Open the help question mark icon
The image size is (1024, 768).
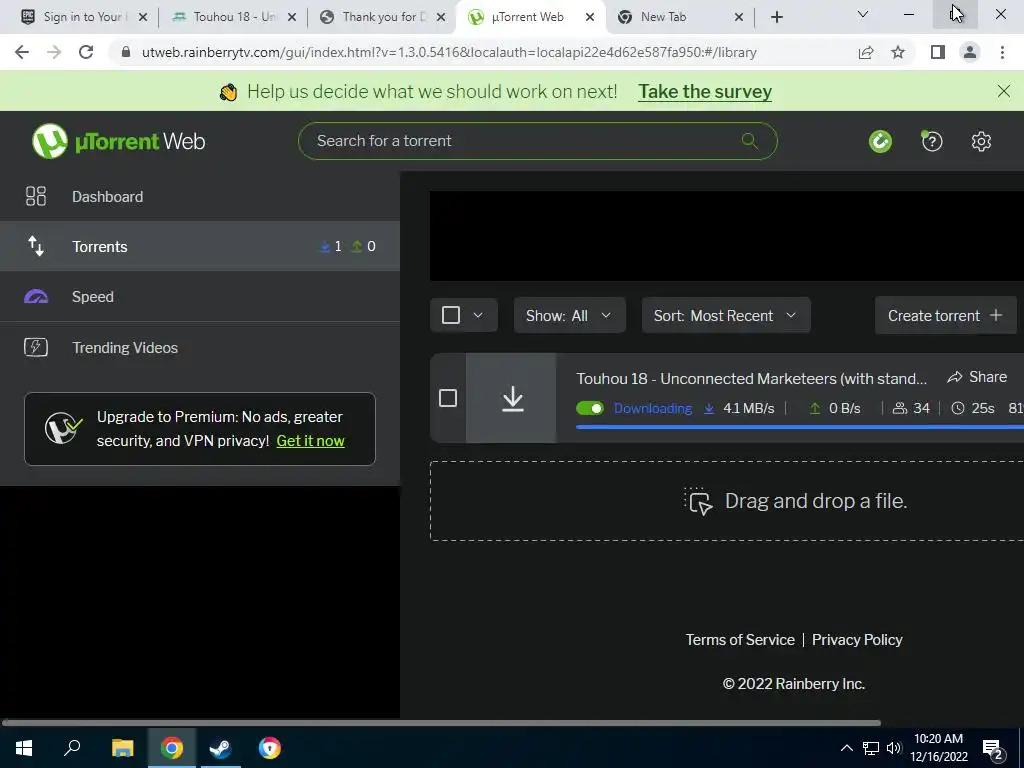tap(932, 141)
